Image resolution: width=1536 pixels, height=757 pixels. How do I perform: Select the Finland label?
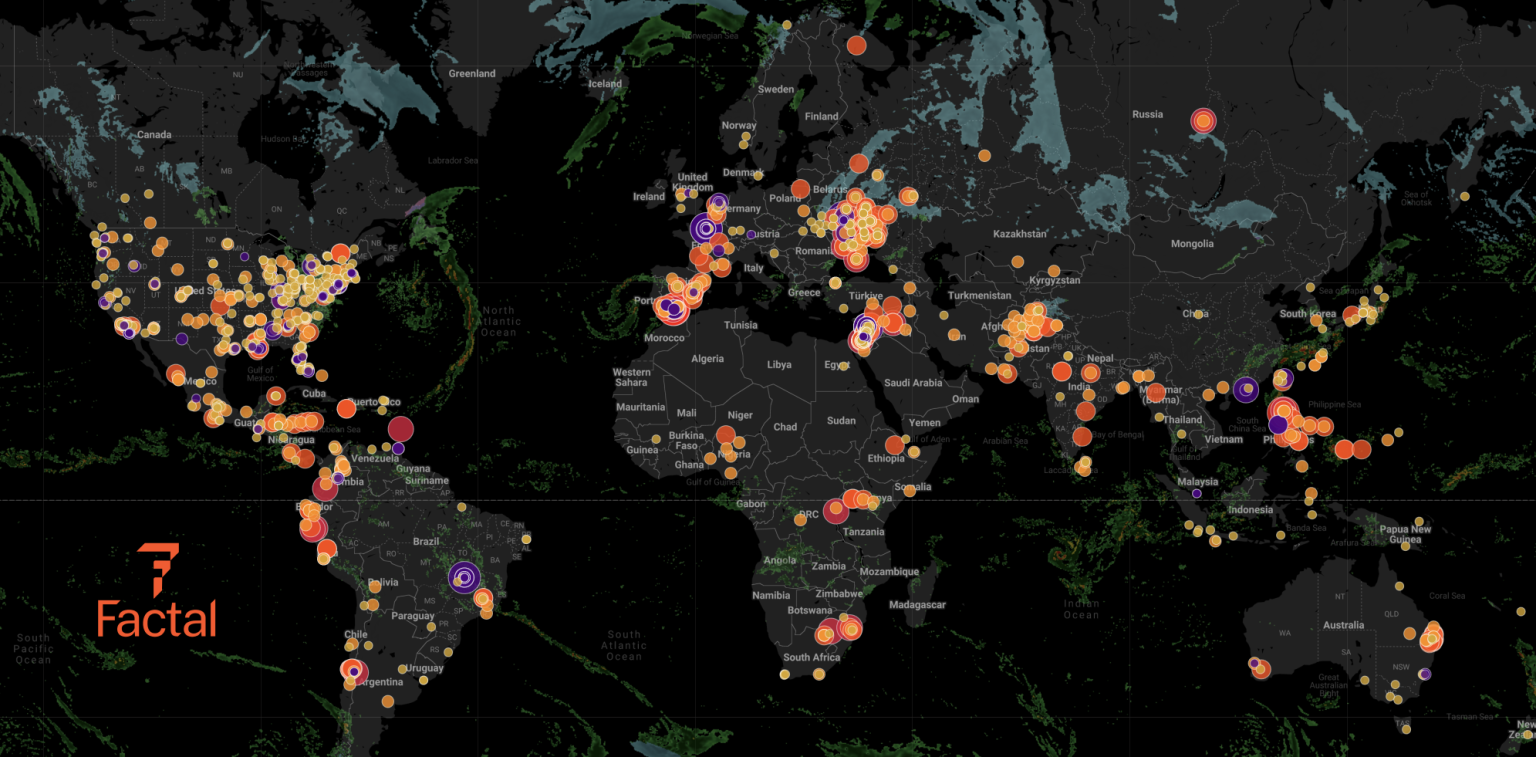coord(822,116)
